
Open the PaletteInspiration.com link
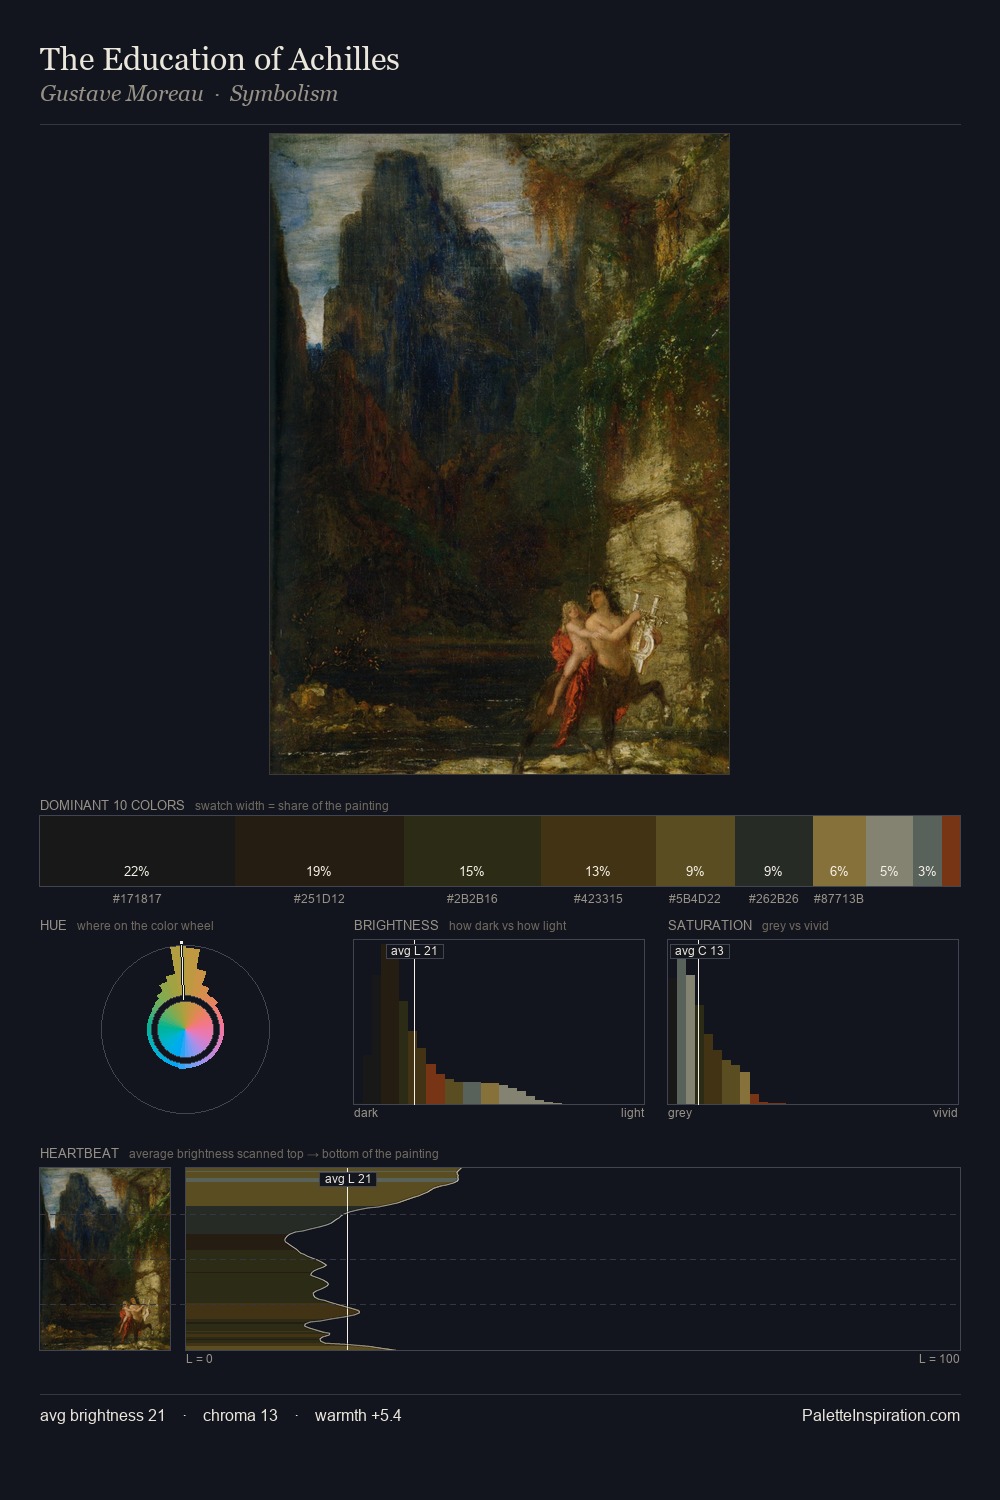[881, 1415]
